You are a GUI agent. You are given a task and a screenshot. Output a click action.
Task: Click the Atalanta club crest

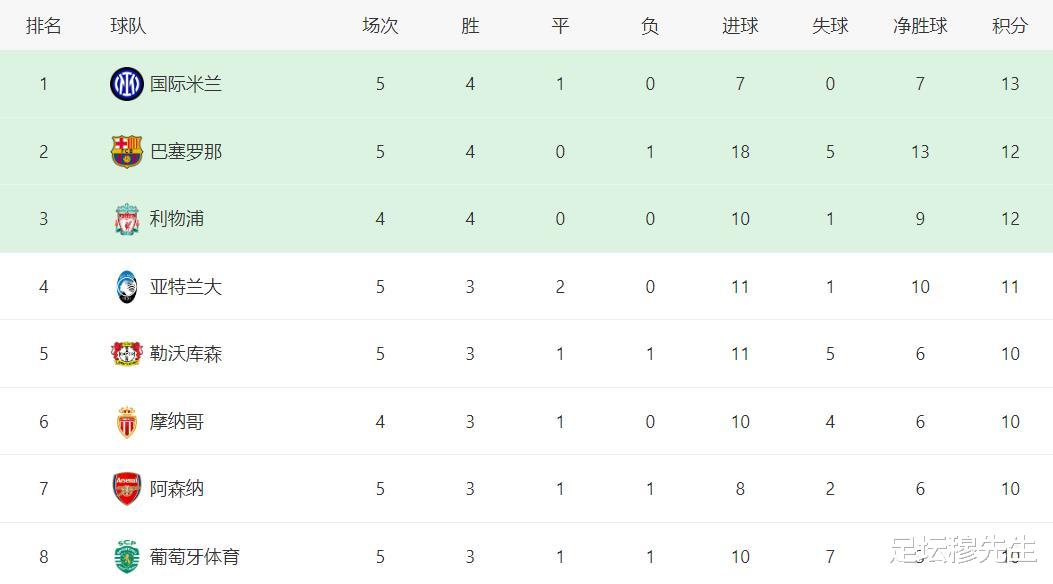click(x=126, y=287)
